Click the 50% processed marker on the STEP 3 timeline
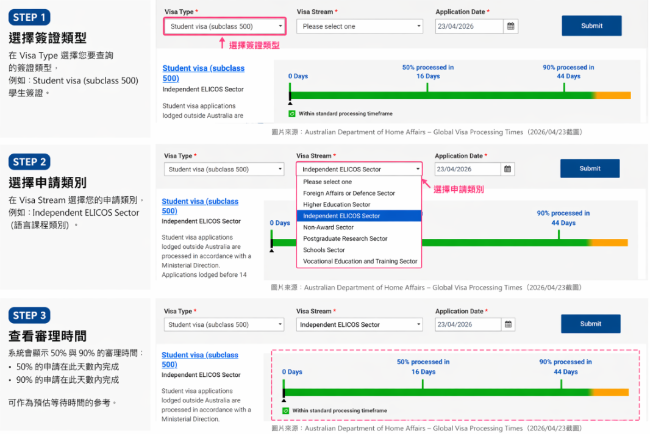 coord(423,384)
